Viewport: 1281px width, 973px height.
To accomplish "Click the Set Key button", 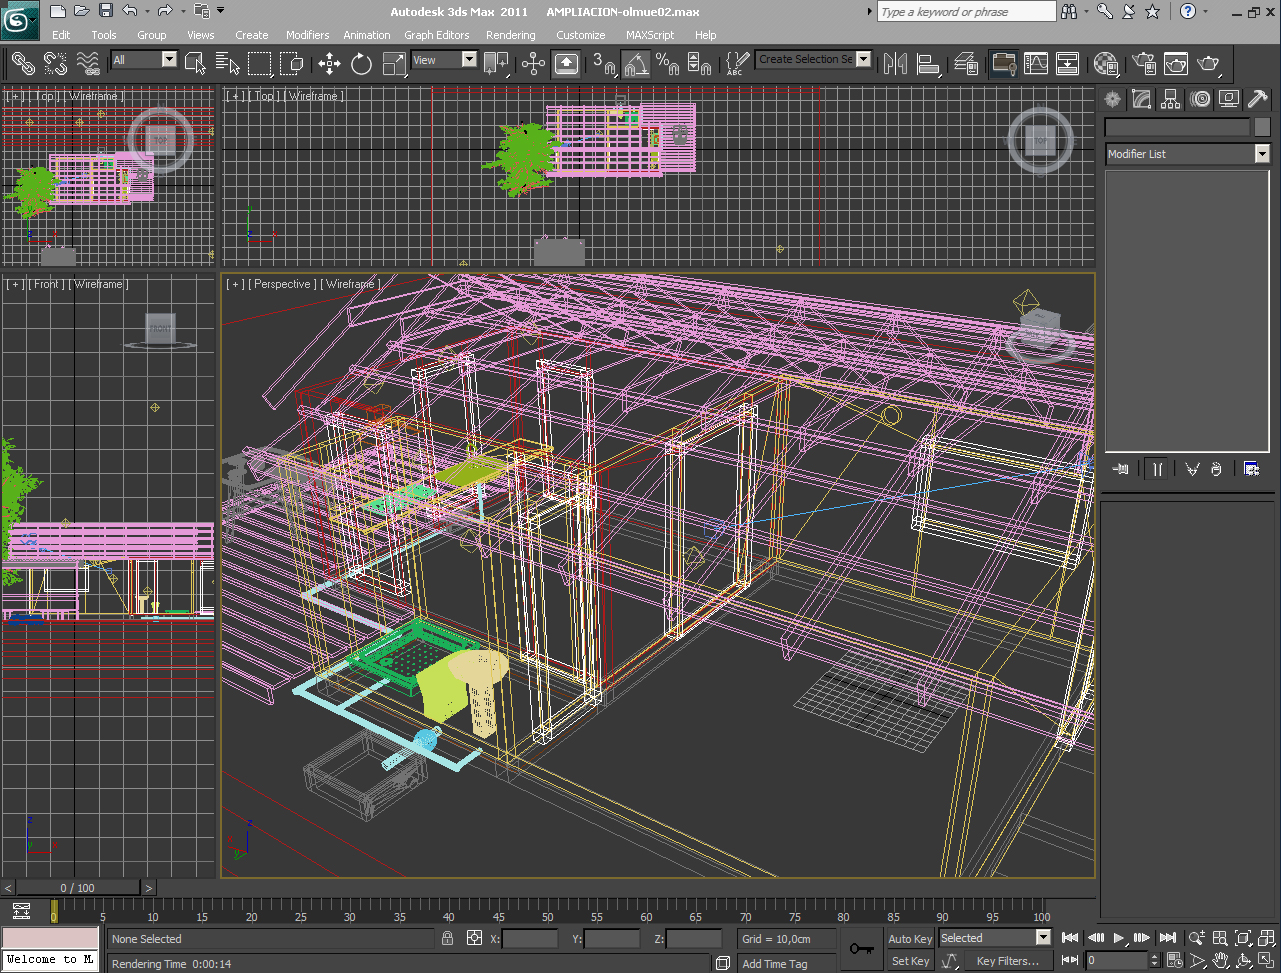I will (x=910, y=961).
